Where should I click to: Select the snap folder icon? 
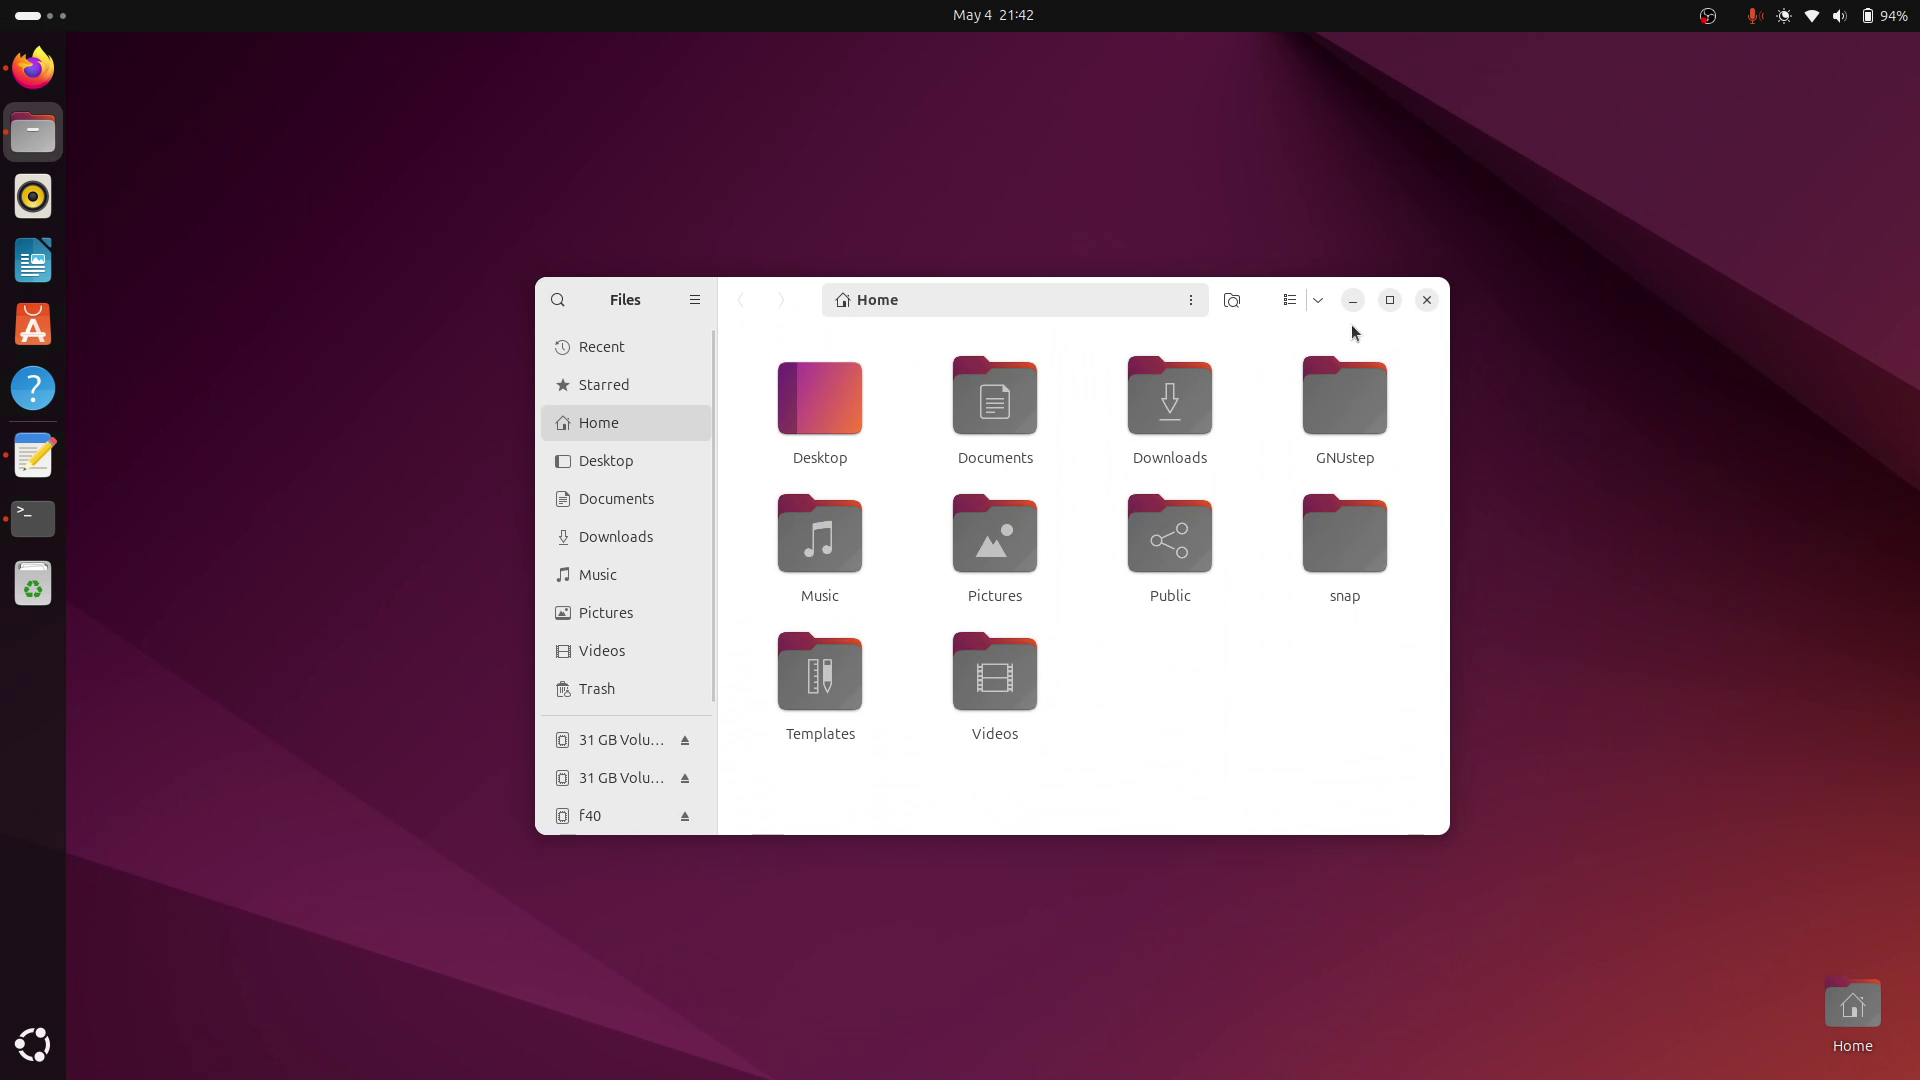point(1345,535)
